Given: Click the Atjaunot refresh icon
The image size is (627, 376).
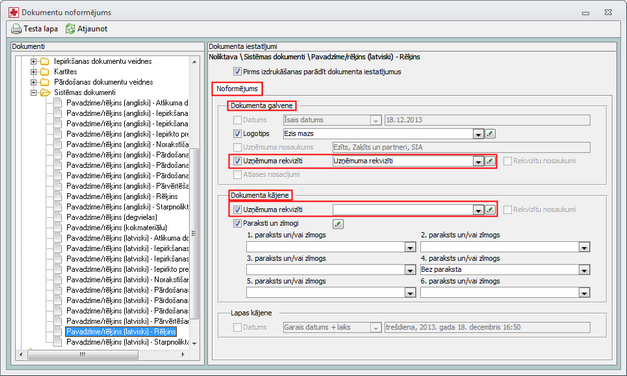Looking at the screenshot, I should tap(70, 29).
